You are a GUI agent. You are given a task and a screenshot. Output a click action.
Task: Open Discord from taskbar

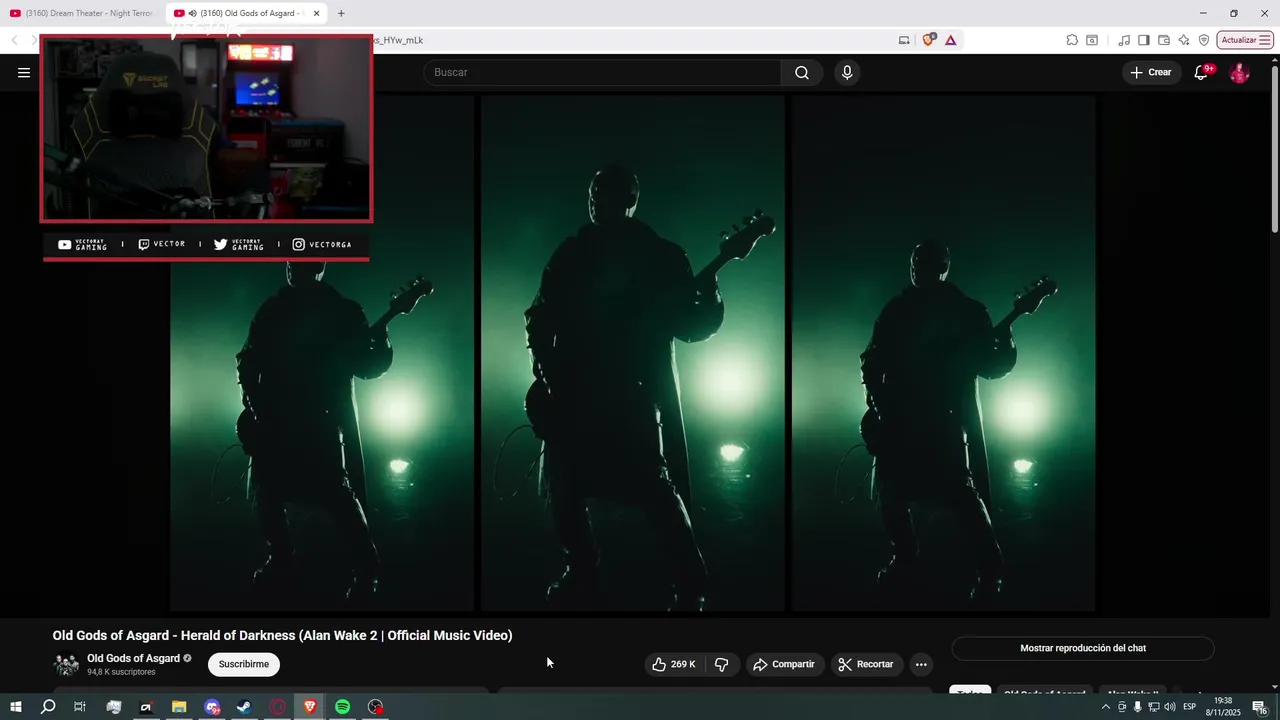212,707
